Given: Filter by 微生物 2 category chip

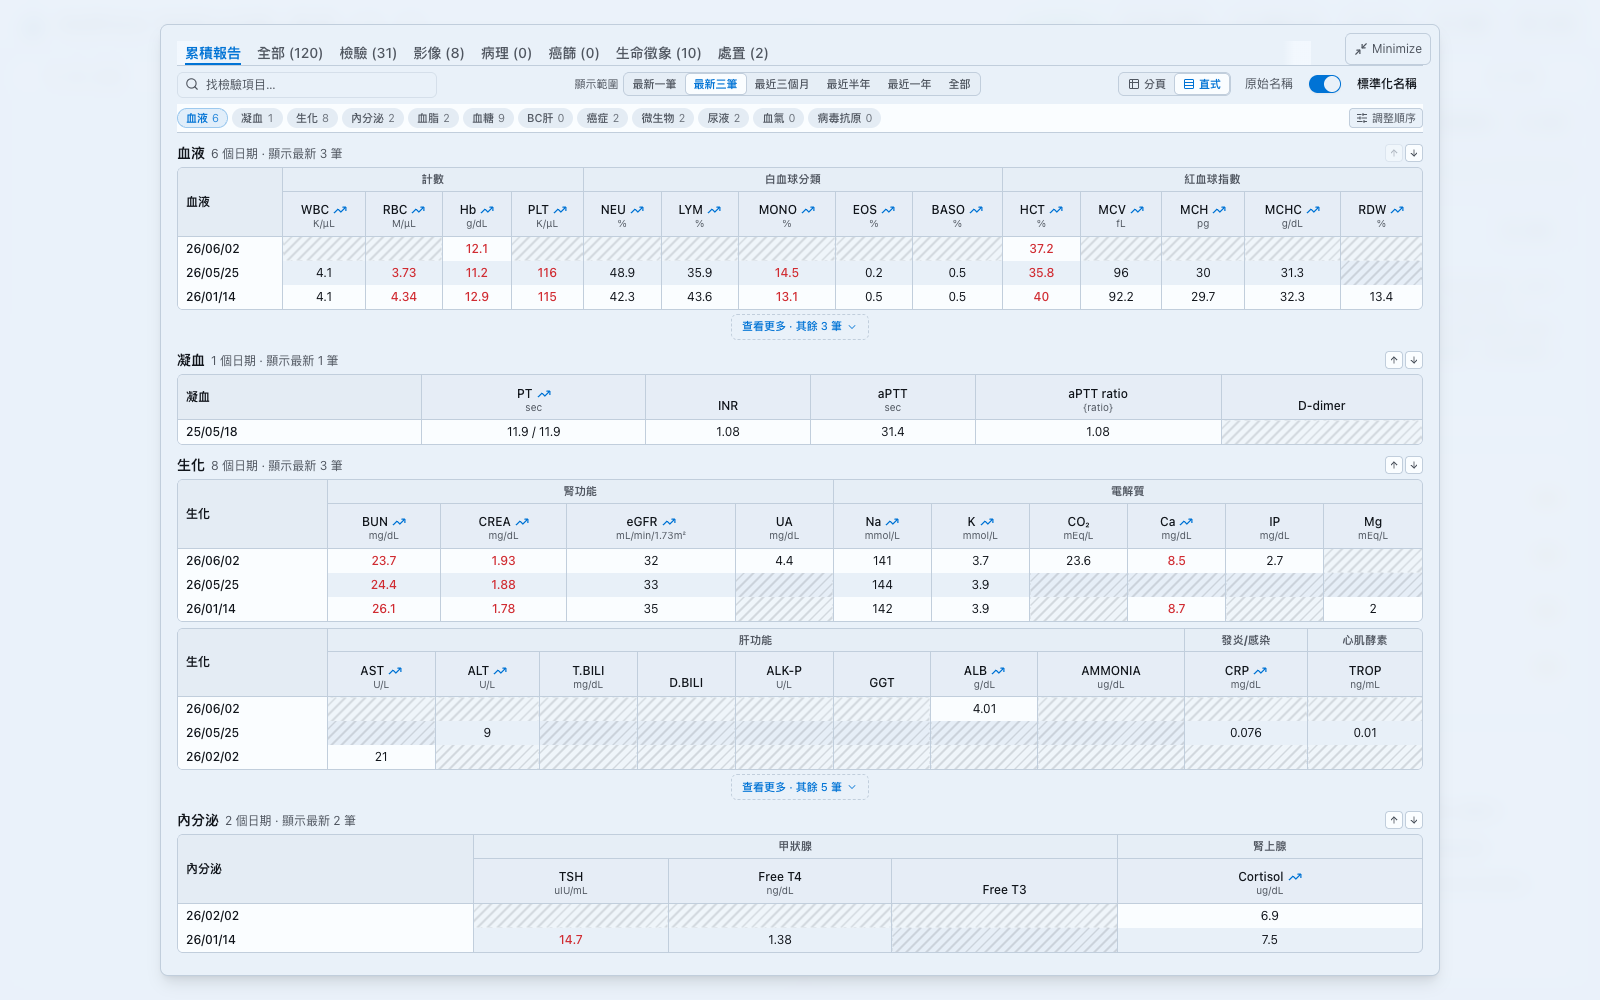Looking at the screenshot, I should (x=663, y=118).
